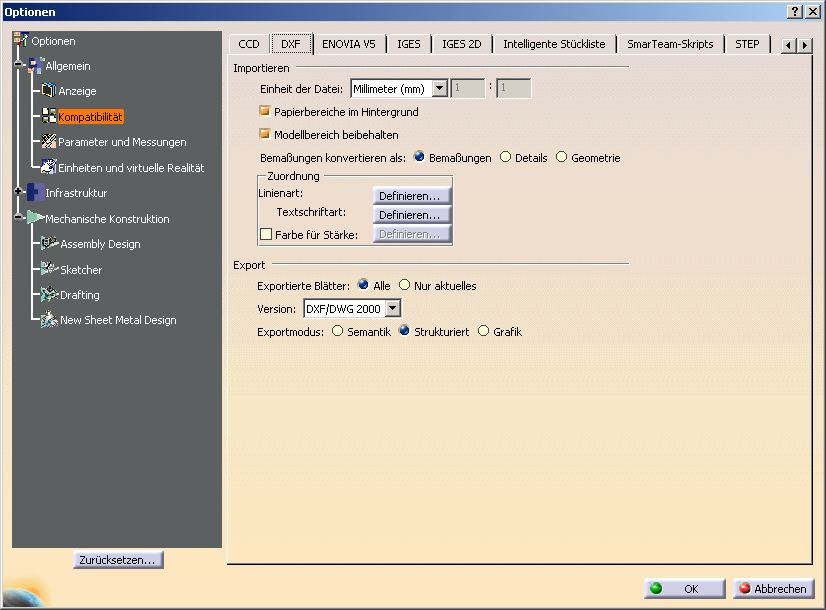Click the New Sheet Metal Design icon
The image size is (826, 610).
coord(50,319)
